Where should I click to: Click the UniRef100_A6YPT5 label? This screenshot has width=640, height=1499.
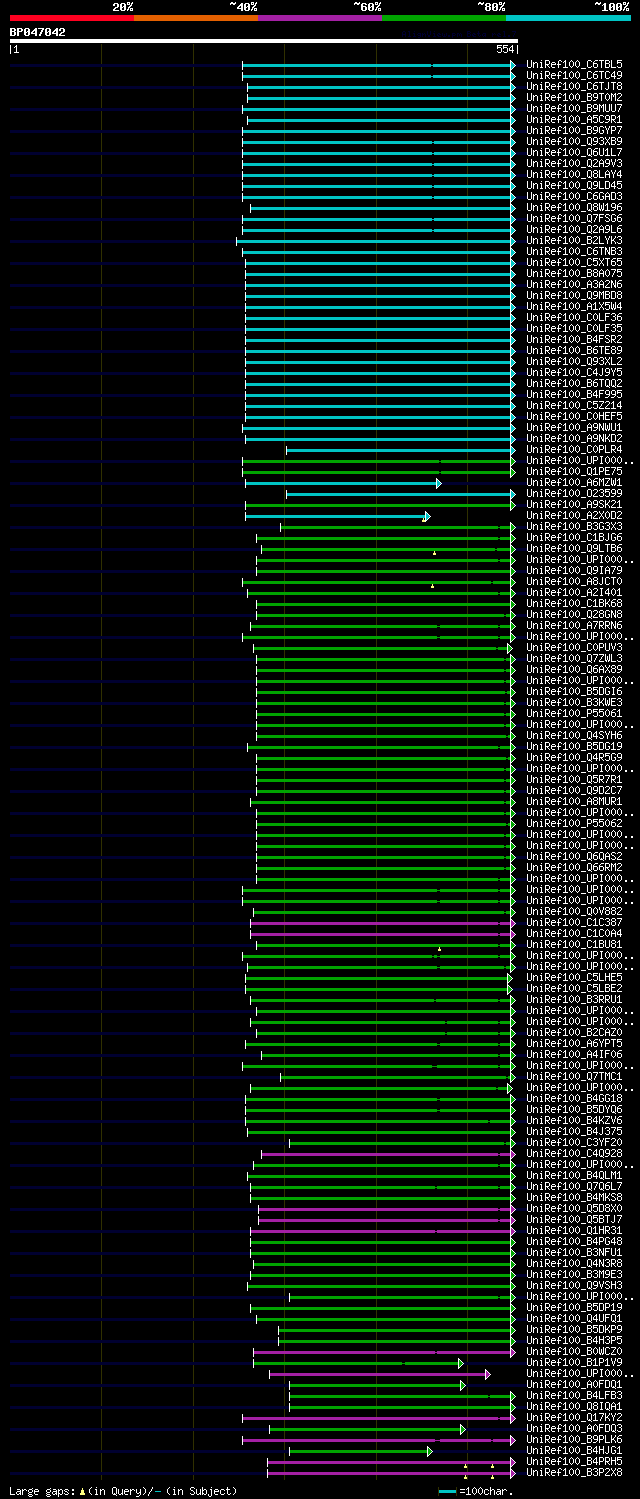click(574, 1043)
